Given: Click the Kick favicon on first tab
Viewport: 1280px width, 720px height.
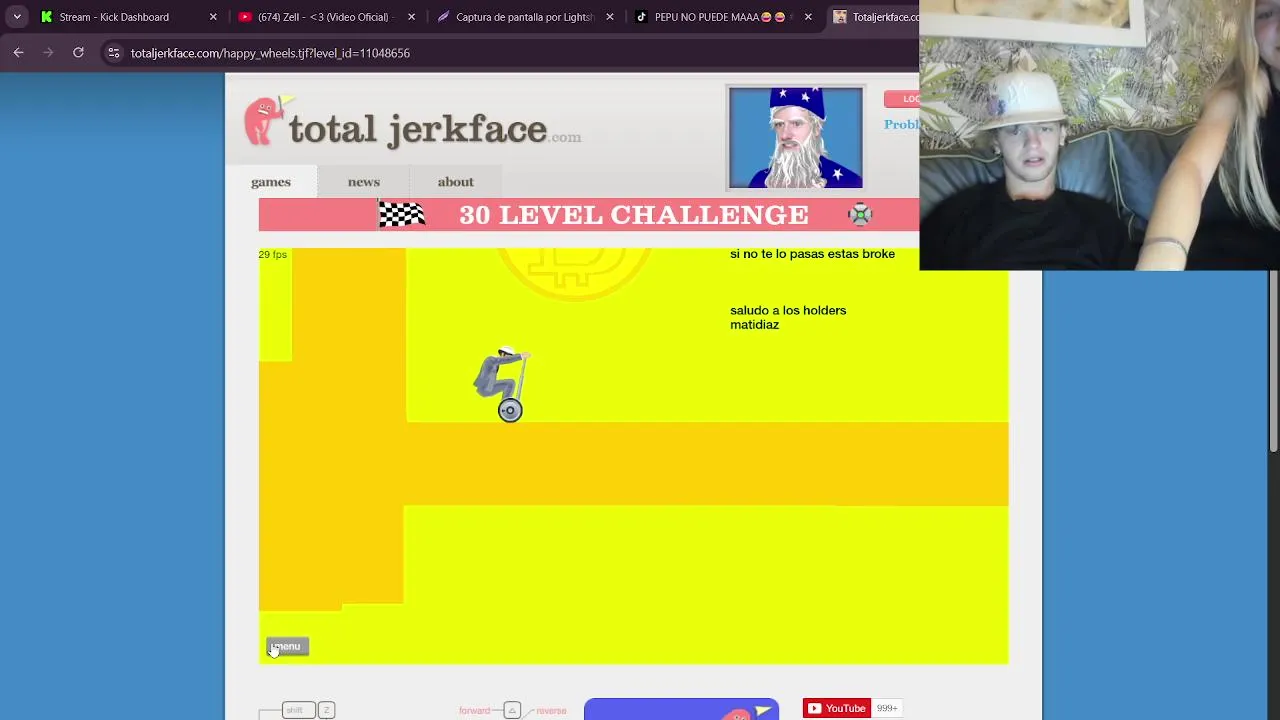Looking at the screenshot, I should click(46, 17).
